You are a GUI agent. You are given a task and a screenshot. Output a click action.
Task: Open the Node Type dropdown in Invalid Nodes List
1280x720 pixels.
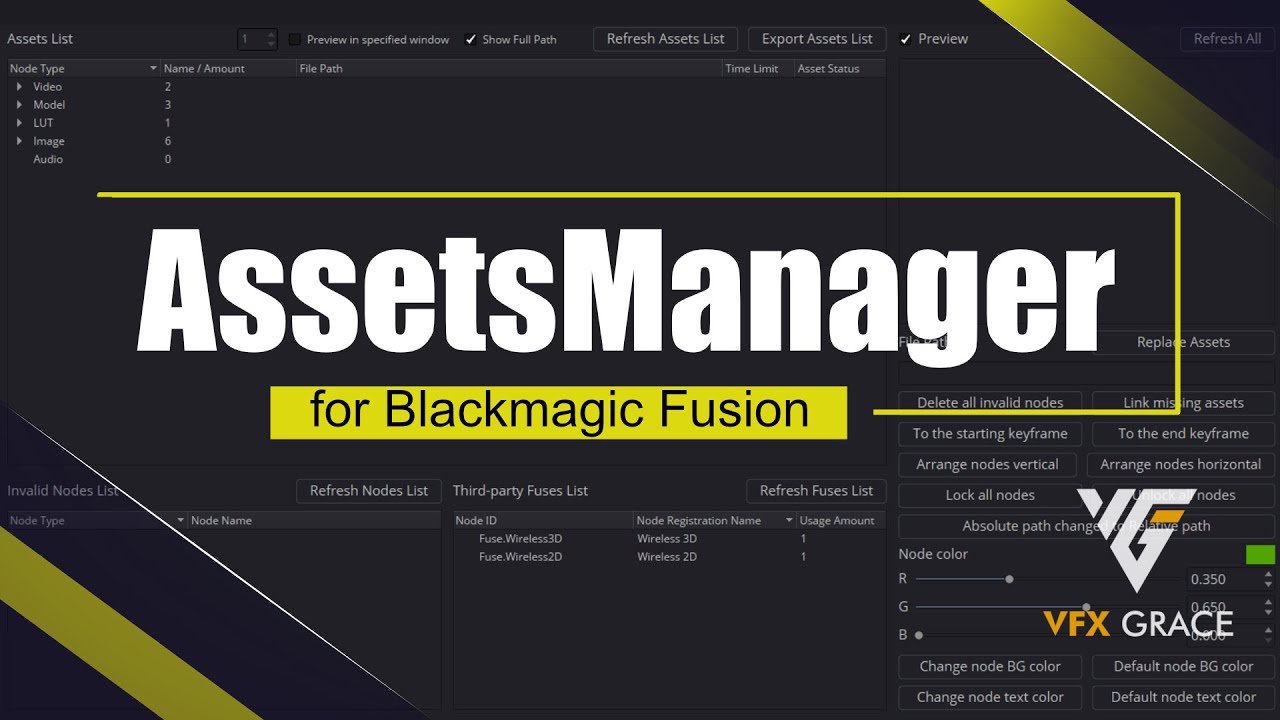pyautogui.click(x=181, y=521)
